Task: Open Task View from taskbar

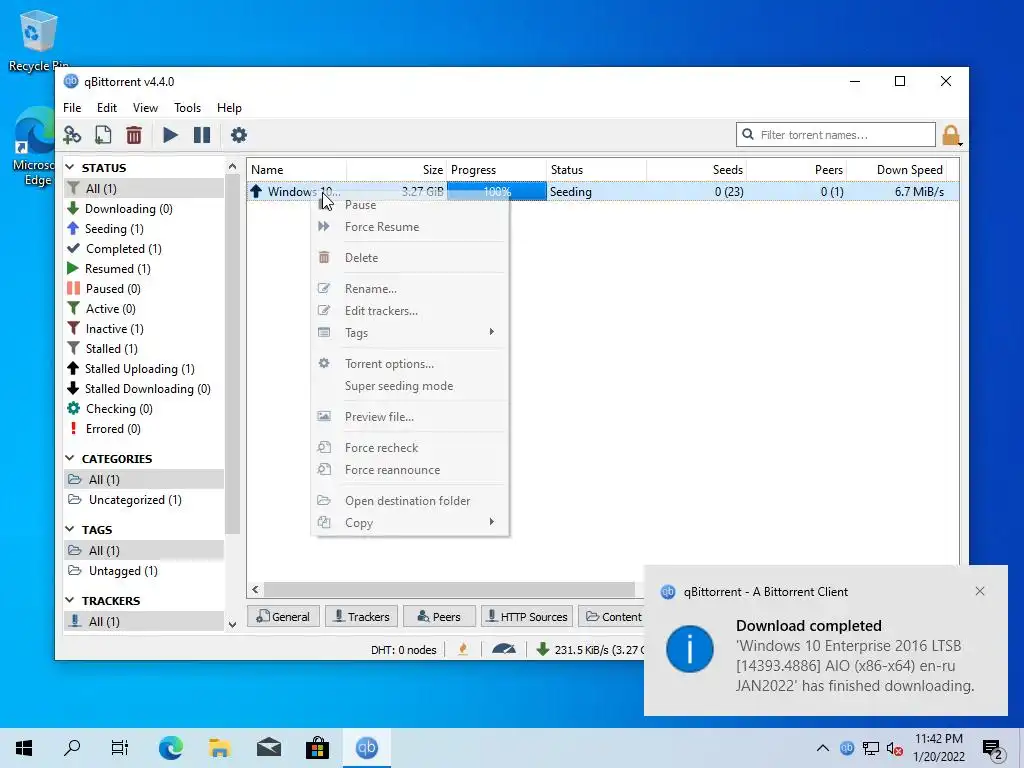Action: coord(120,748)
